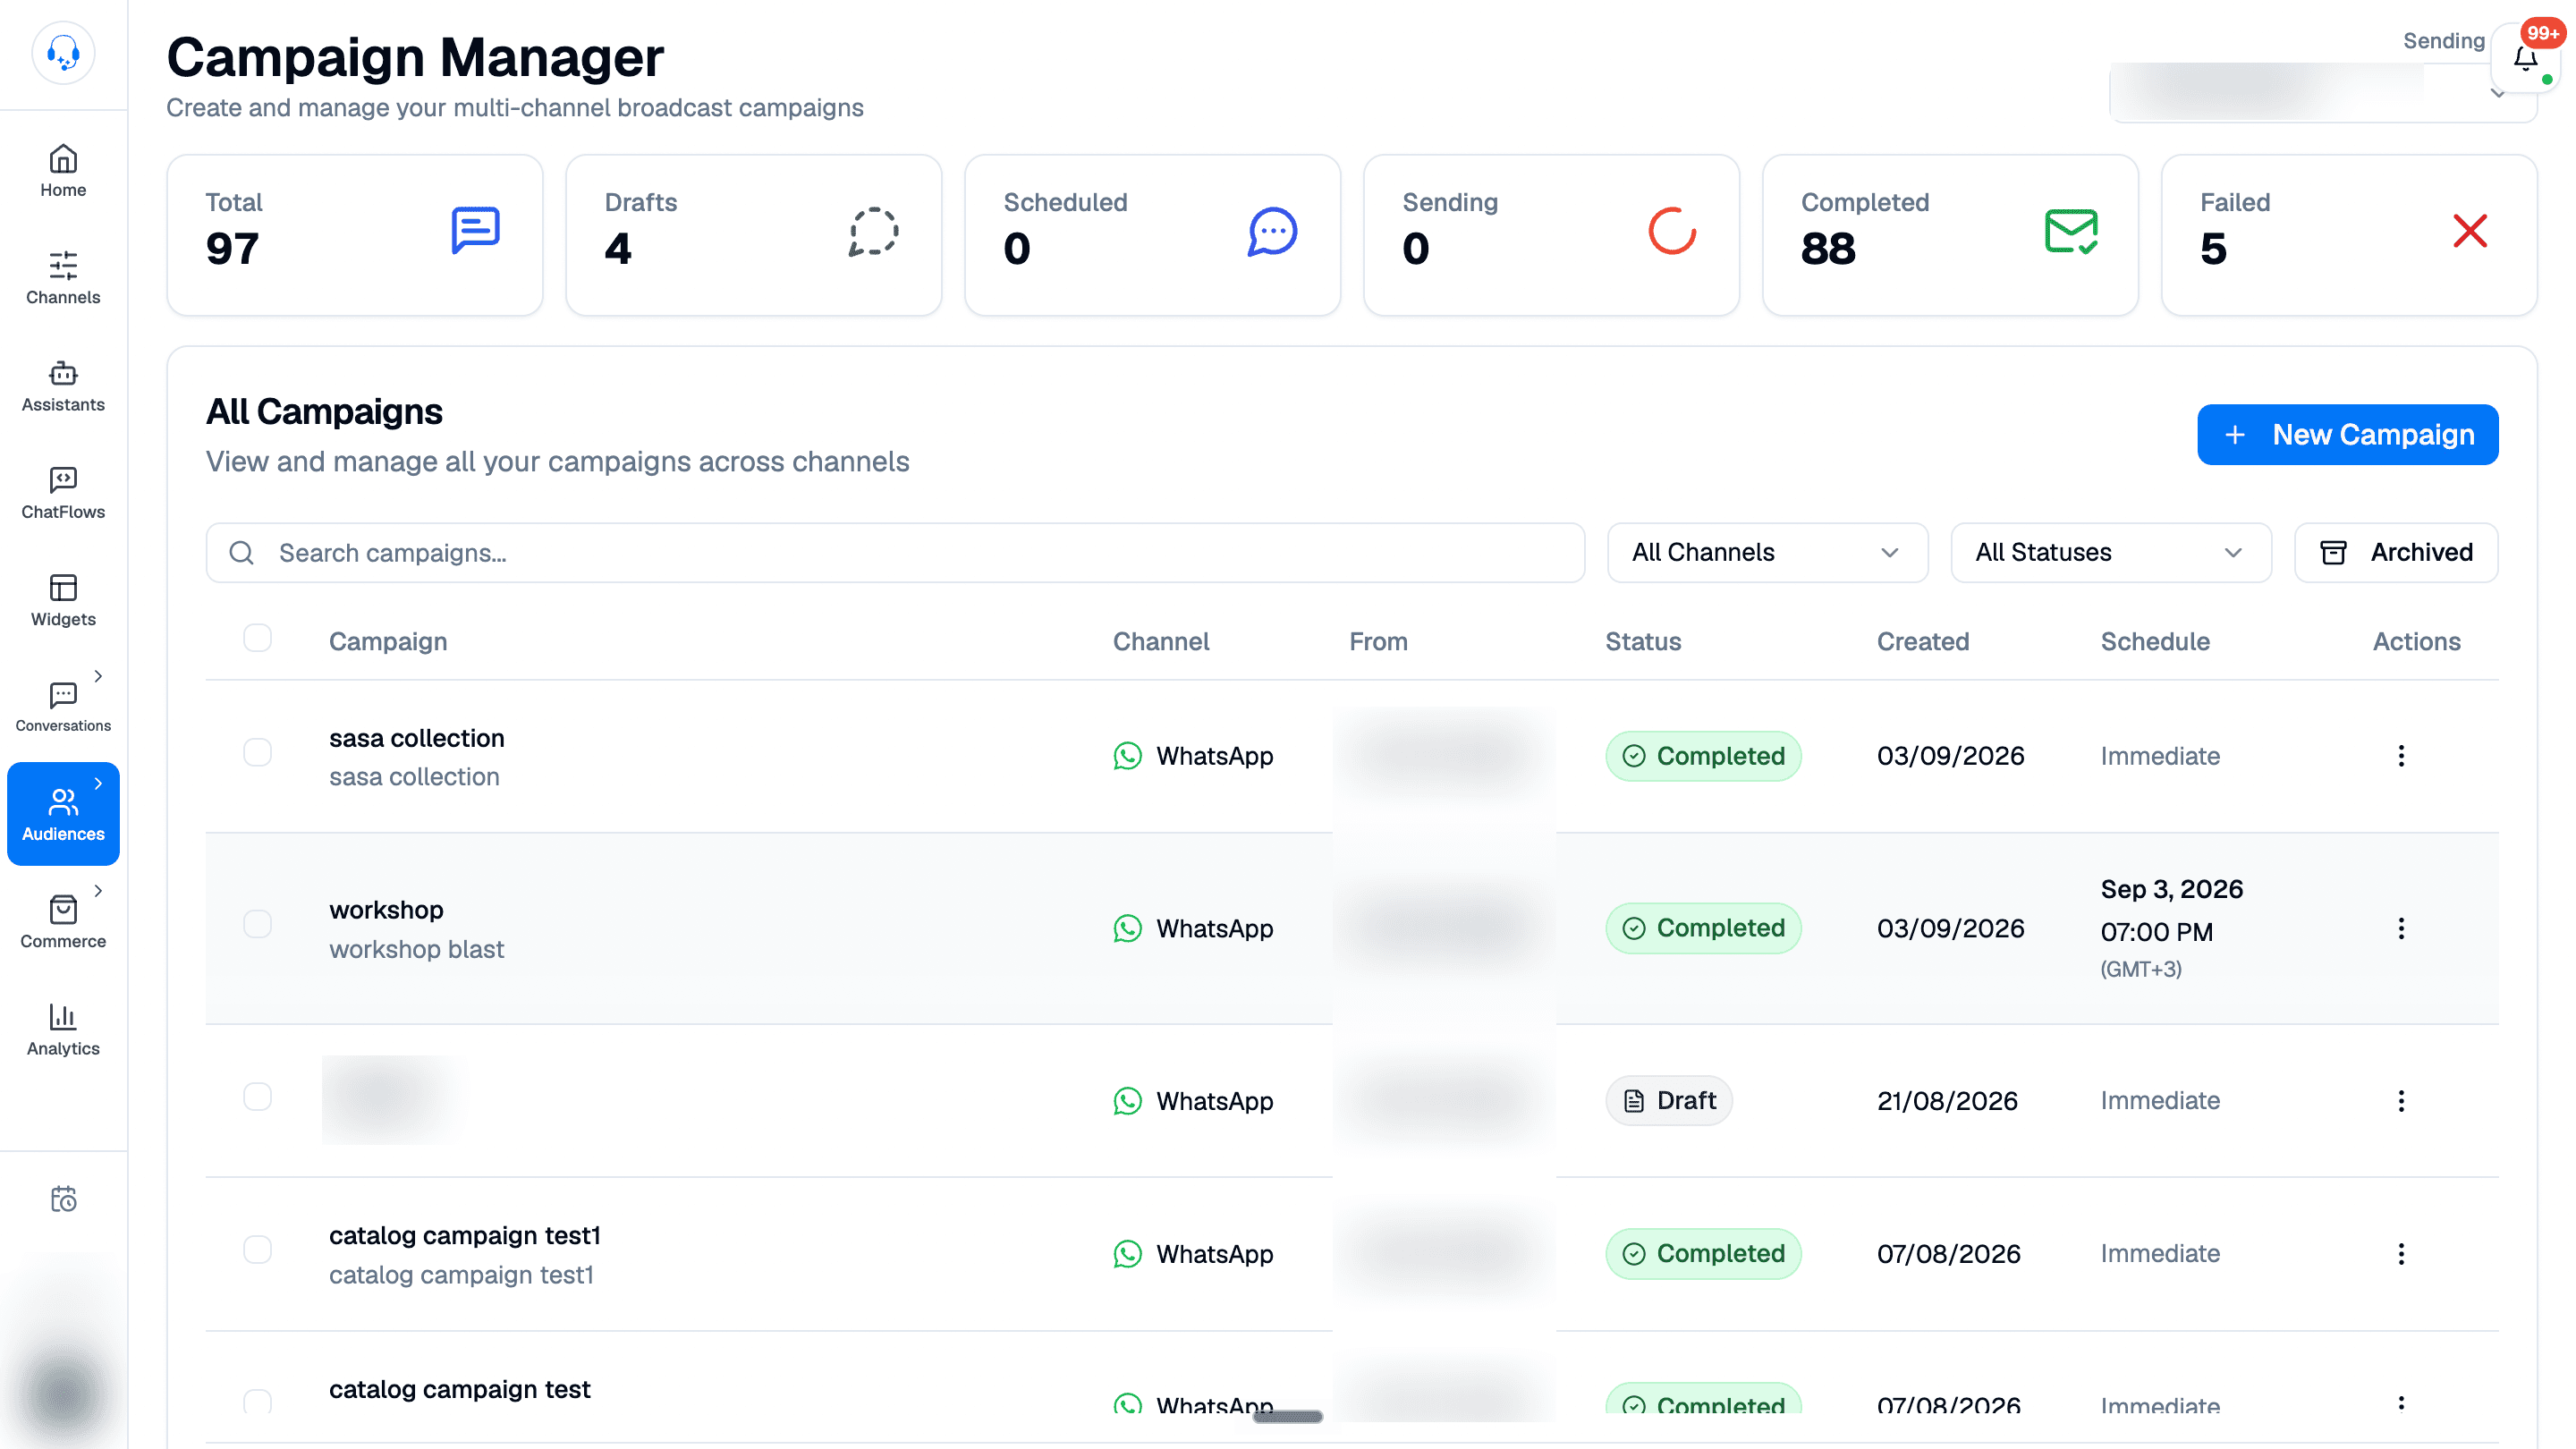Click the Drafts dashed bubble icon
Screen dimensions: 2576x1449
pyautogui.click(x=873, y=231)
